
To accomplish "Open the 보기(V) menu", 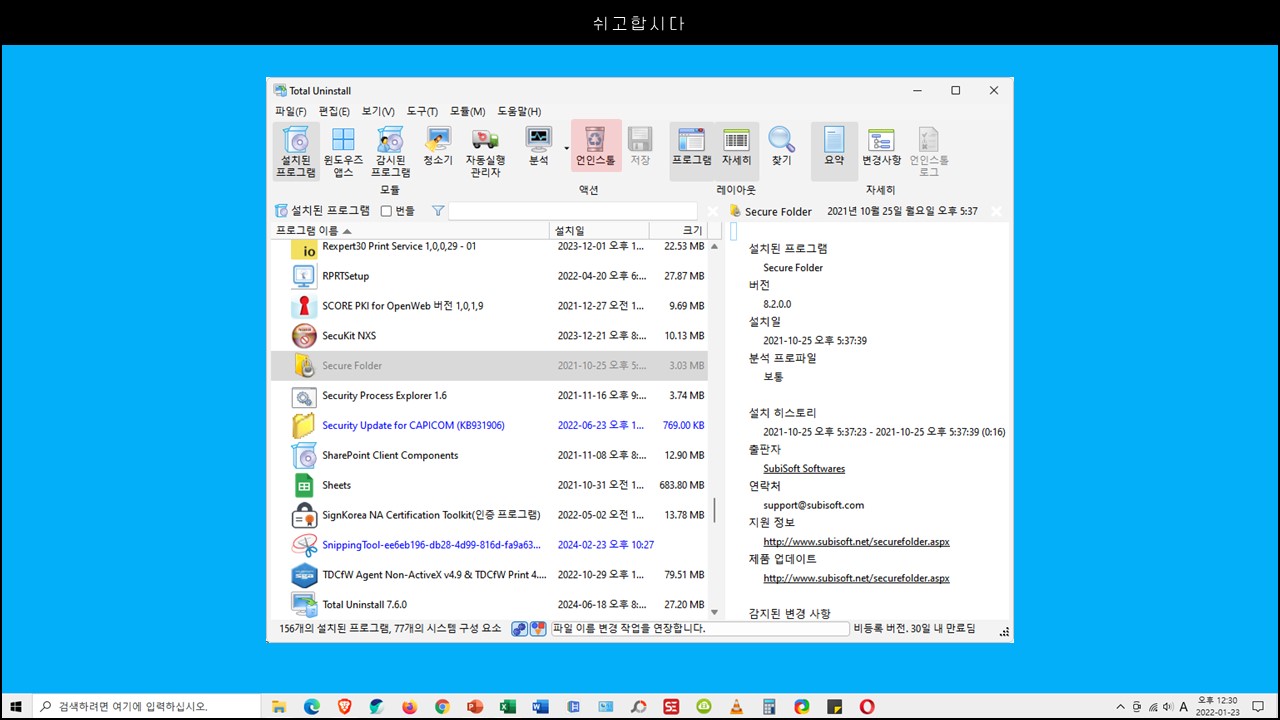I will pos(378,111).
